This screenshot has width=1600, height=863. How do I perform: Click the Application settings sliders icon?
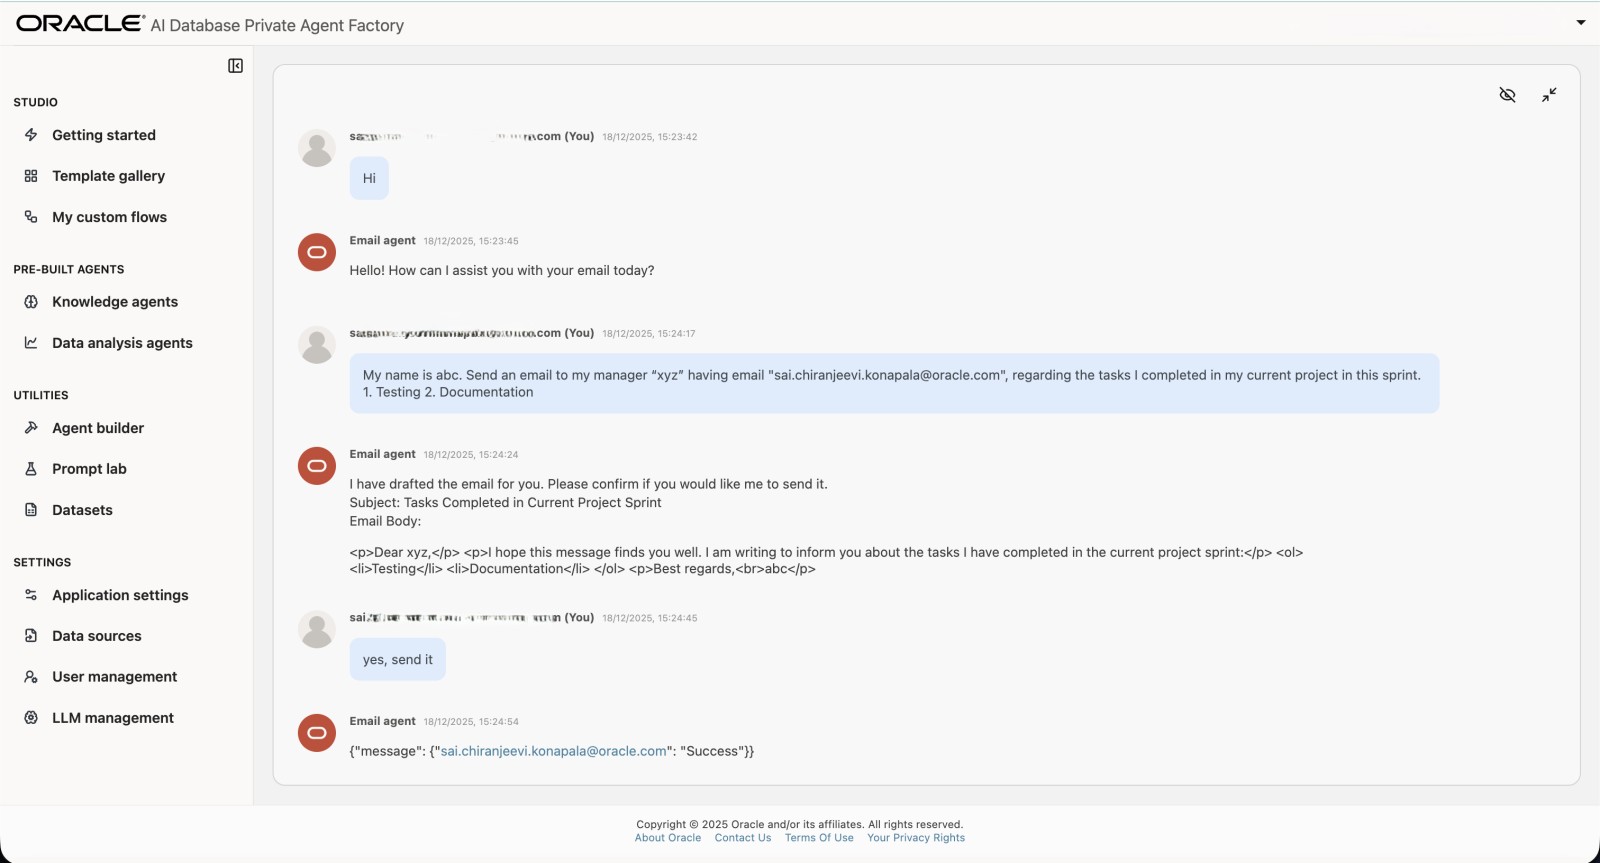[31, 595]
